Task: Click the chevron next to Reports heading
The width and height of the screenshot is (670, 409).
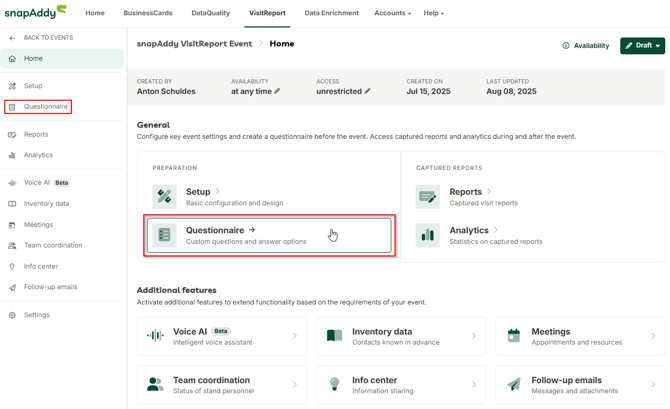Action: click(489, 191)
